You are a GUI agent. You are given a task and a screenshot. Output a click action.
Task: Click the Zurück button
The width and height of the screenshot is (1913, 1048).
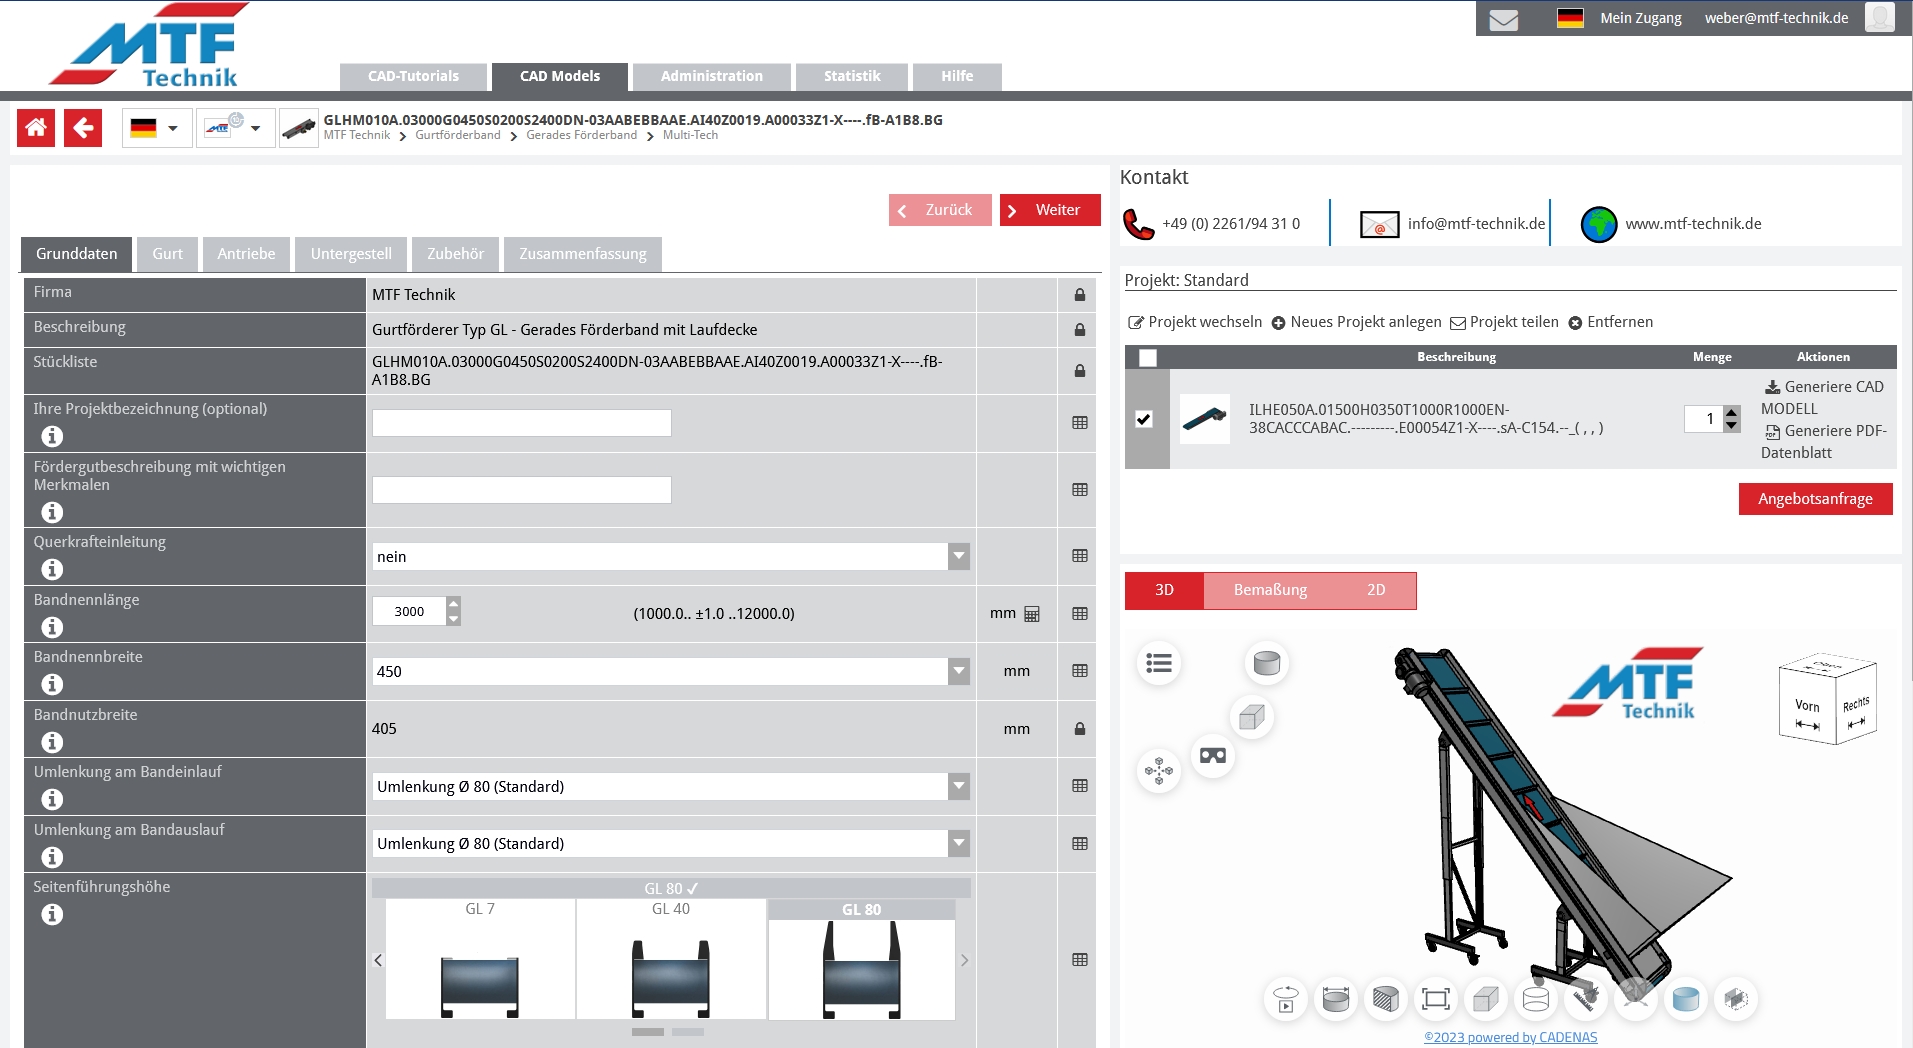(940, 210)
